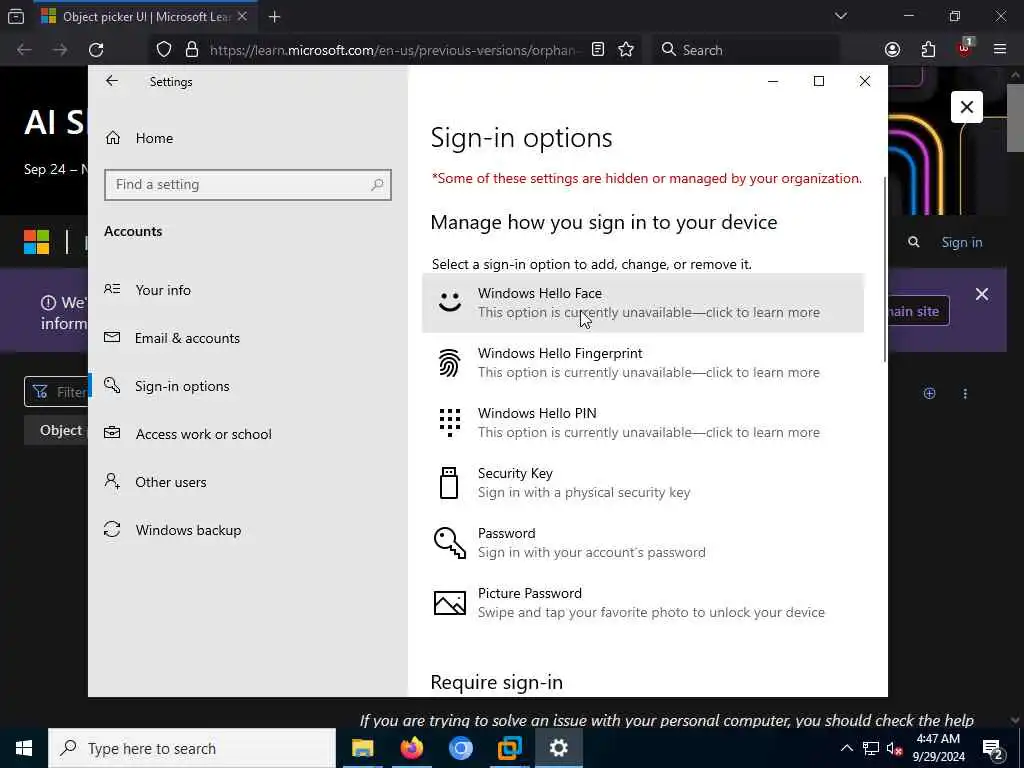This screenshot has width=1024, height=768.
Task: Open the list all tabs dropdown
Action: click(840, 16)
